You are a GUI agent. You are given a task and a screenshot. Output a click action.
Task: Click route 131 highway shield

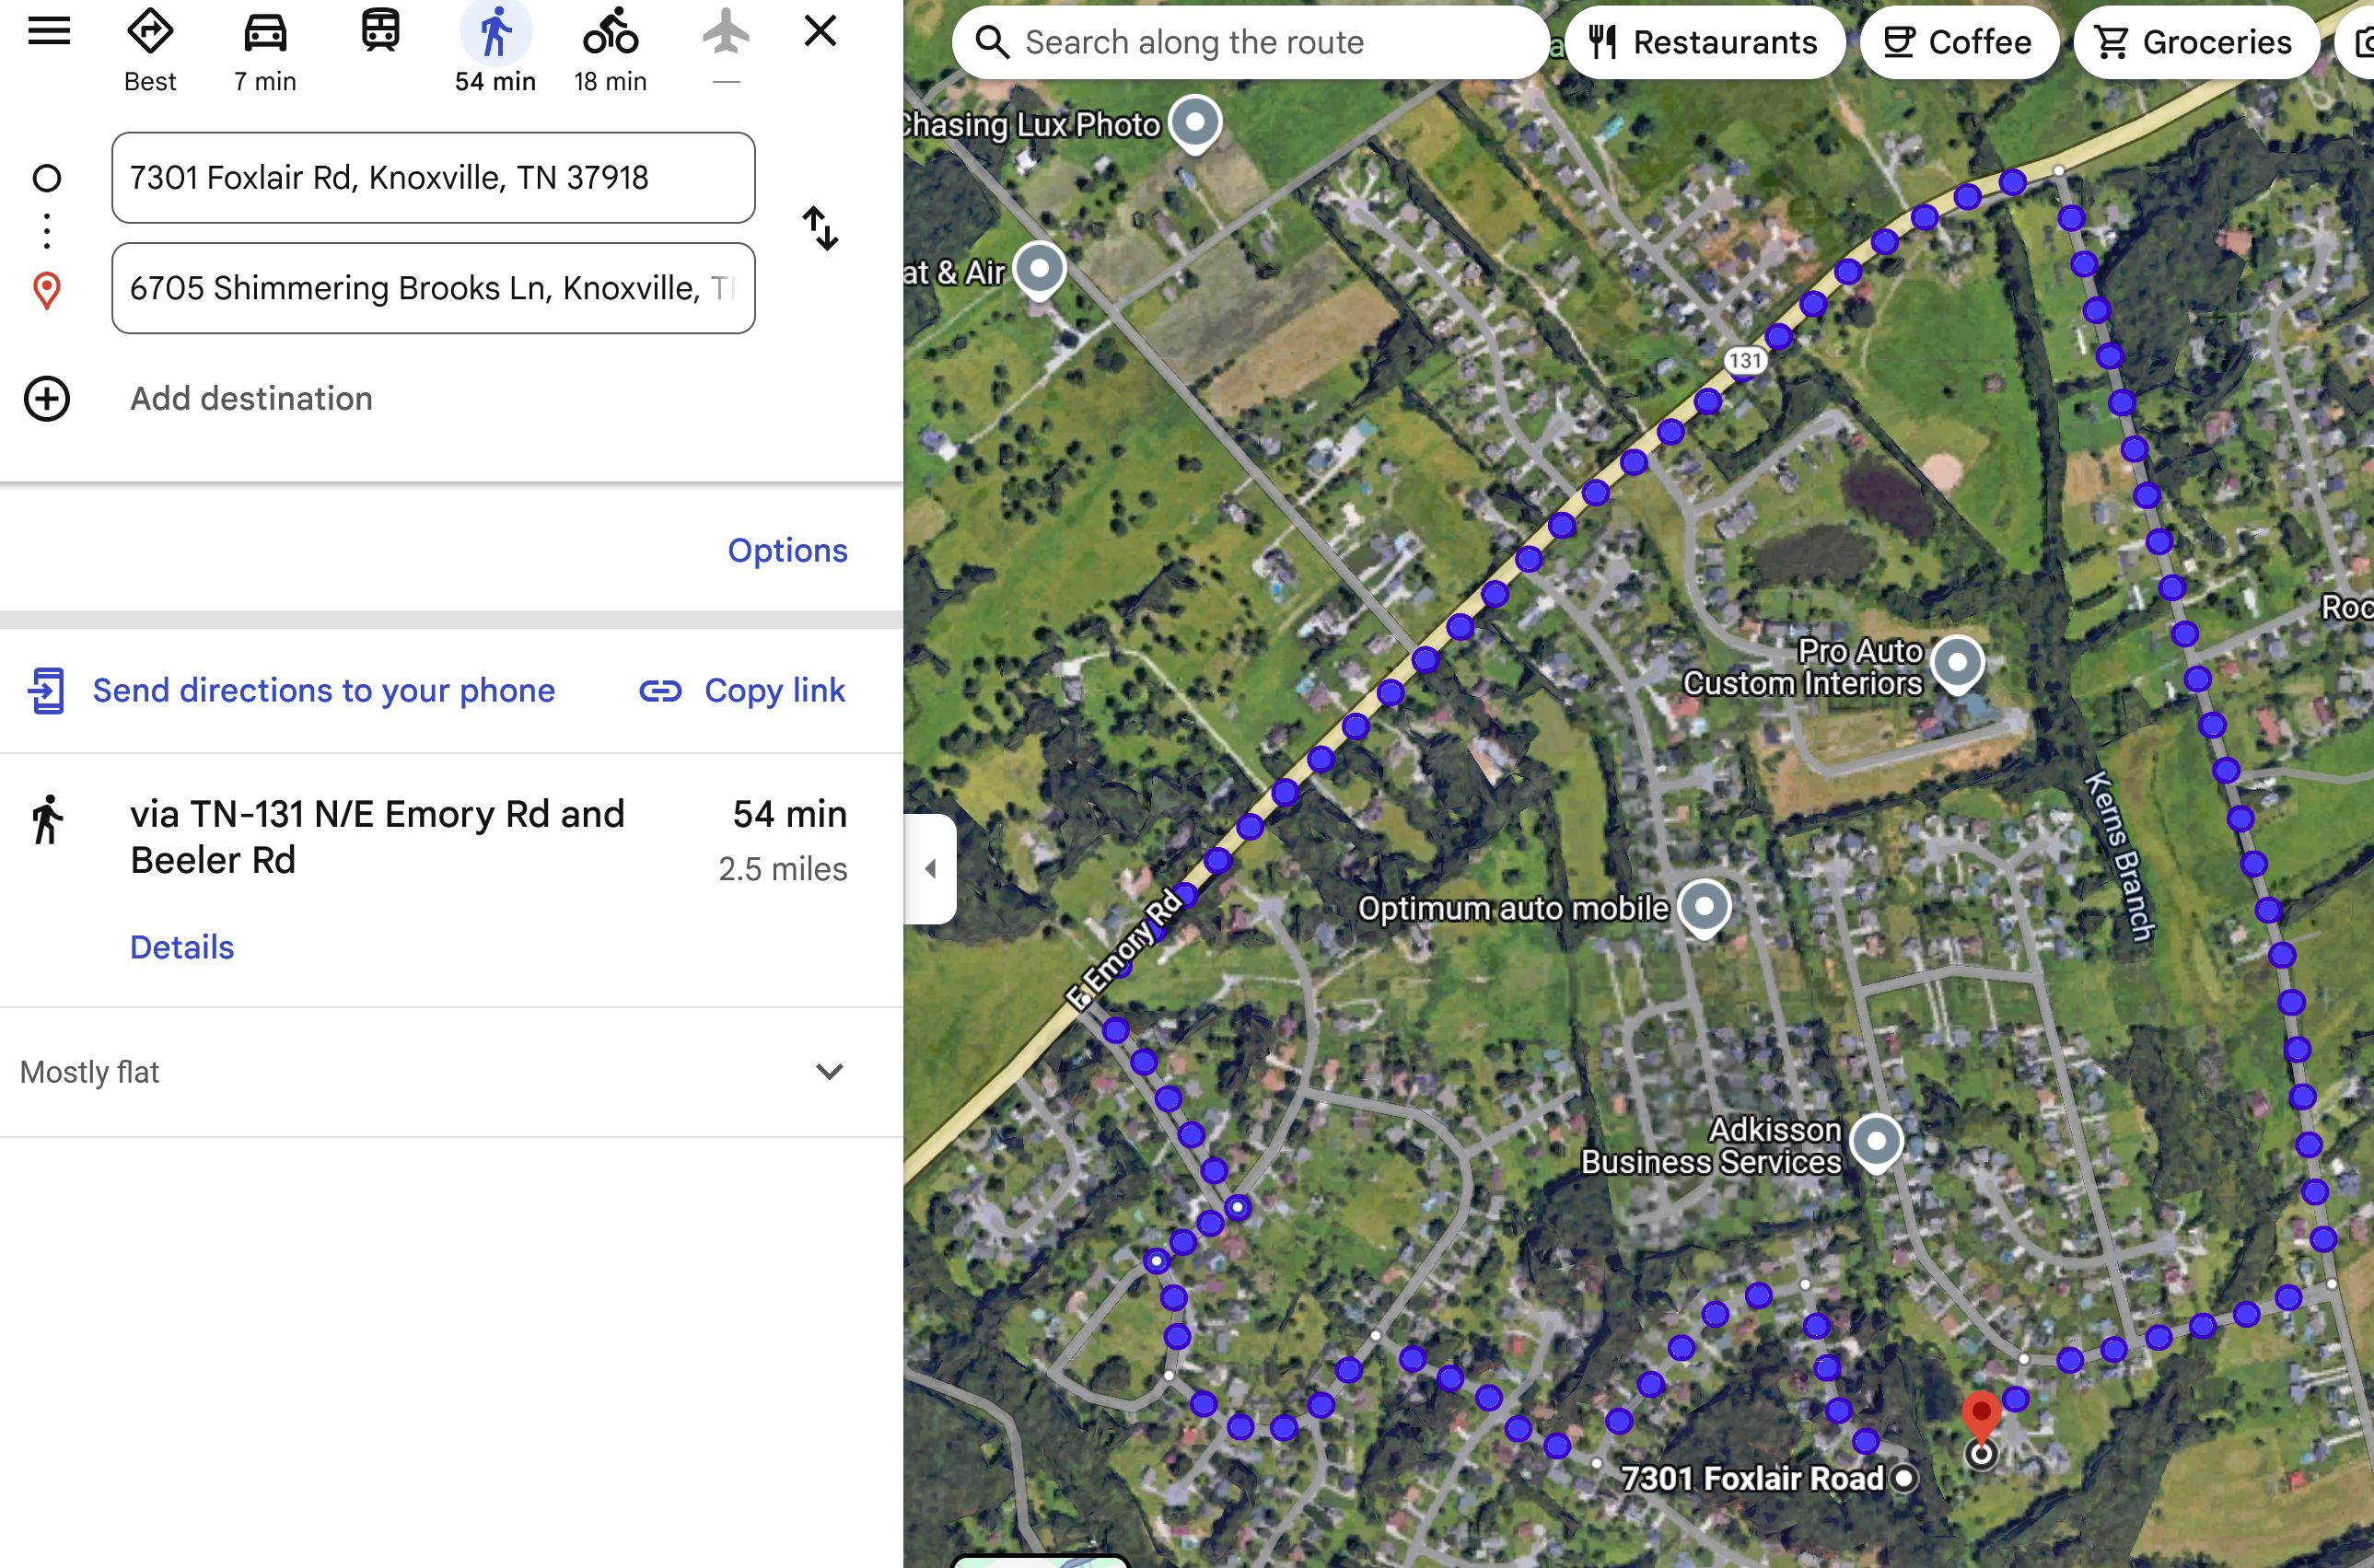pos(1745,360)
